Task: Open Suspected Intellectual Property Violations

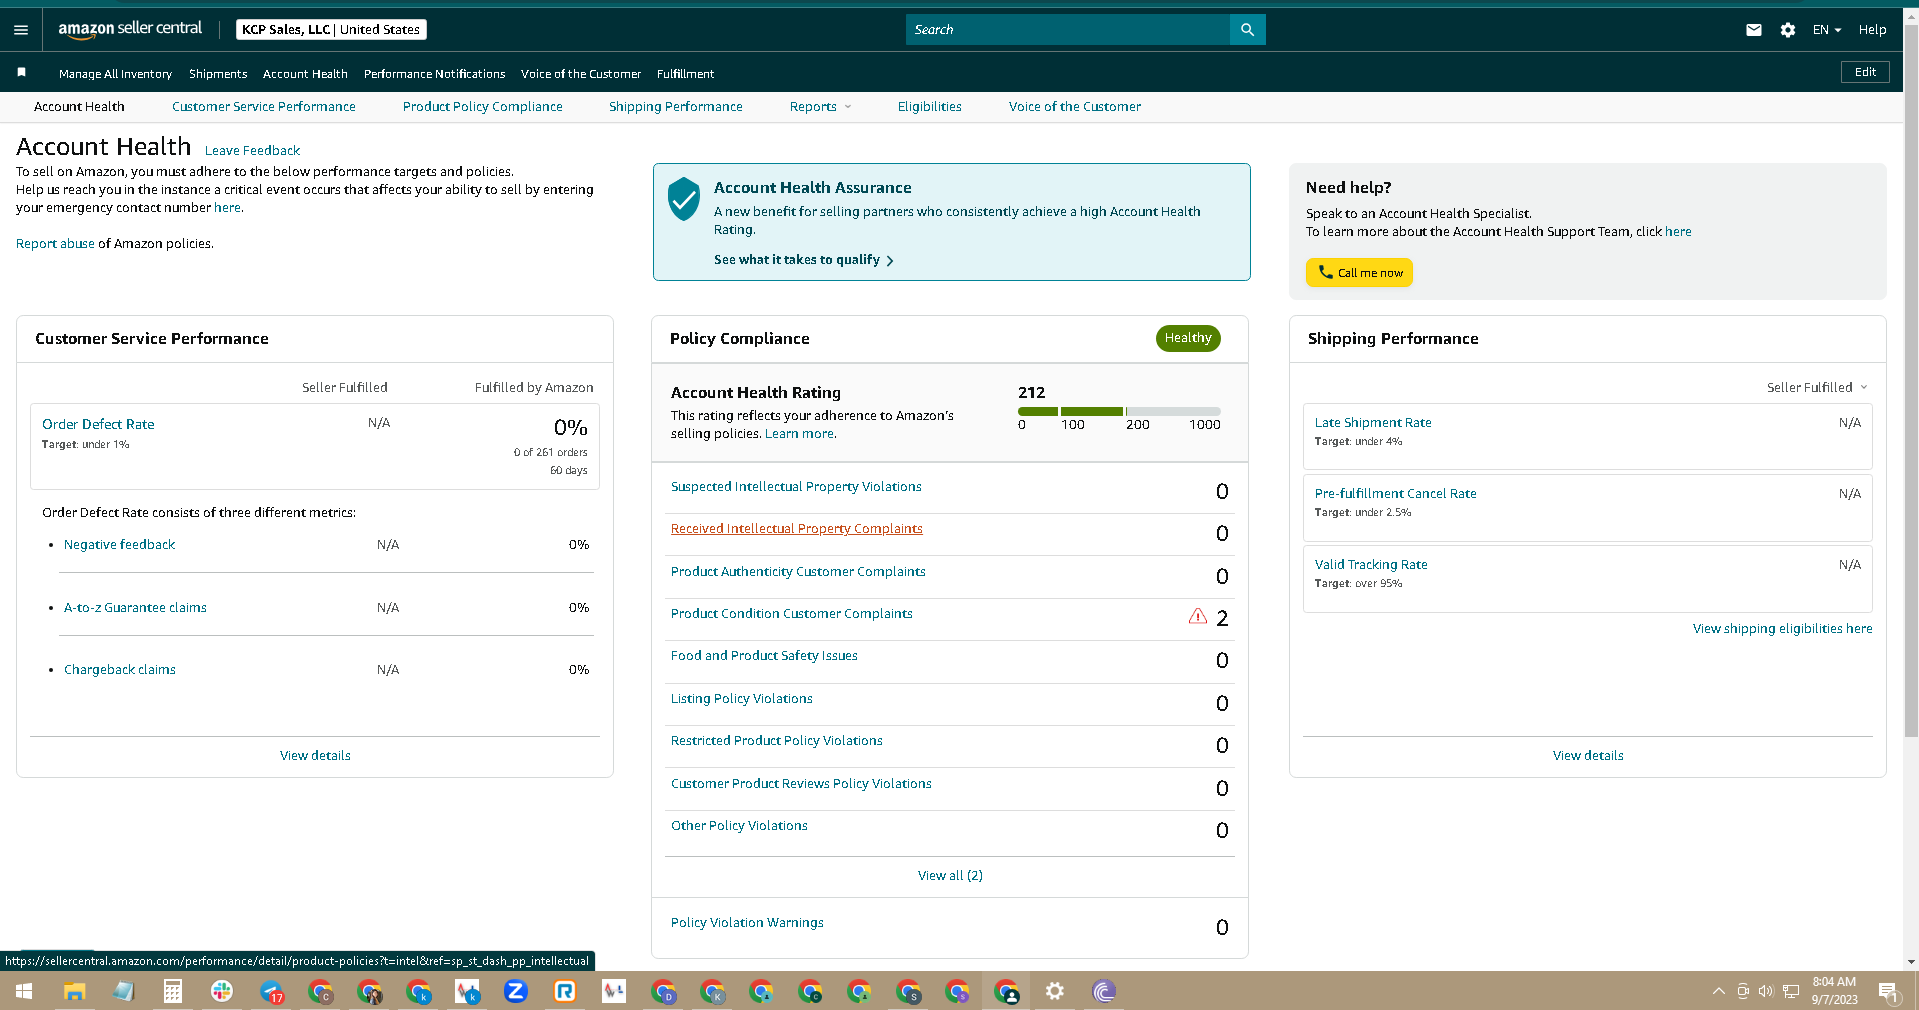Action: tap(796, 487)
